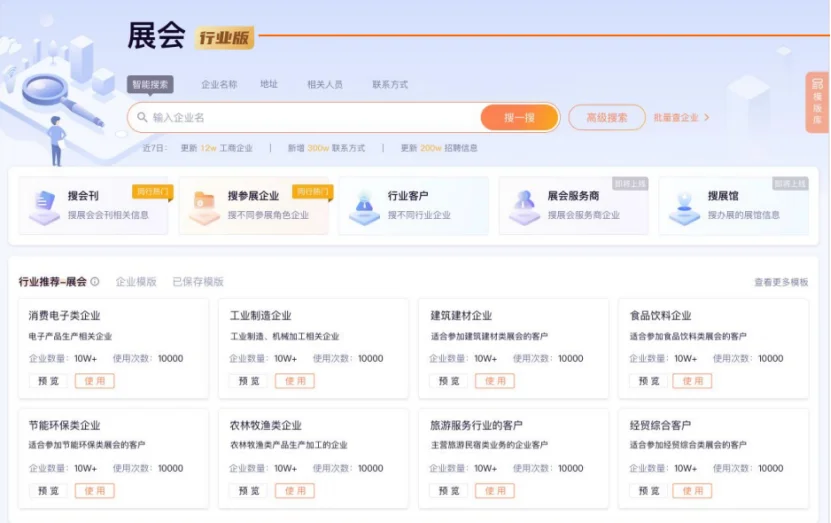Open the 搜展馆 location icon

coord(684,207)
